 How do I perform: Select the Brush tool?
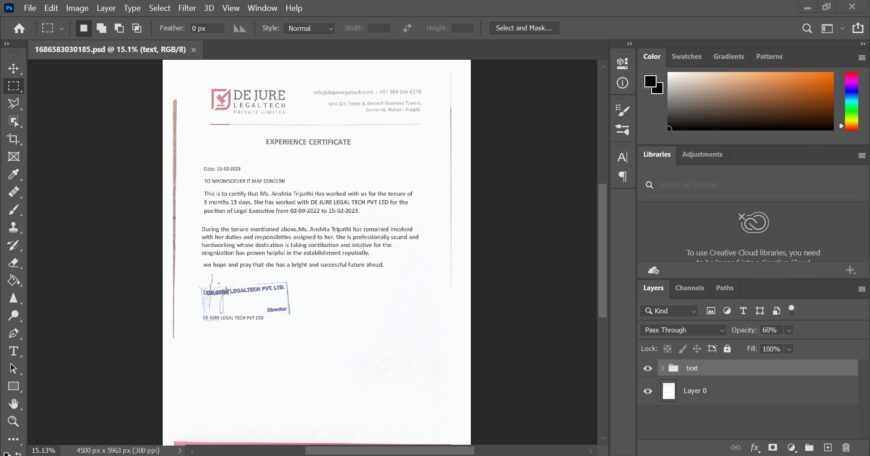tap(13, 210)
